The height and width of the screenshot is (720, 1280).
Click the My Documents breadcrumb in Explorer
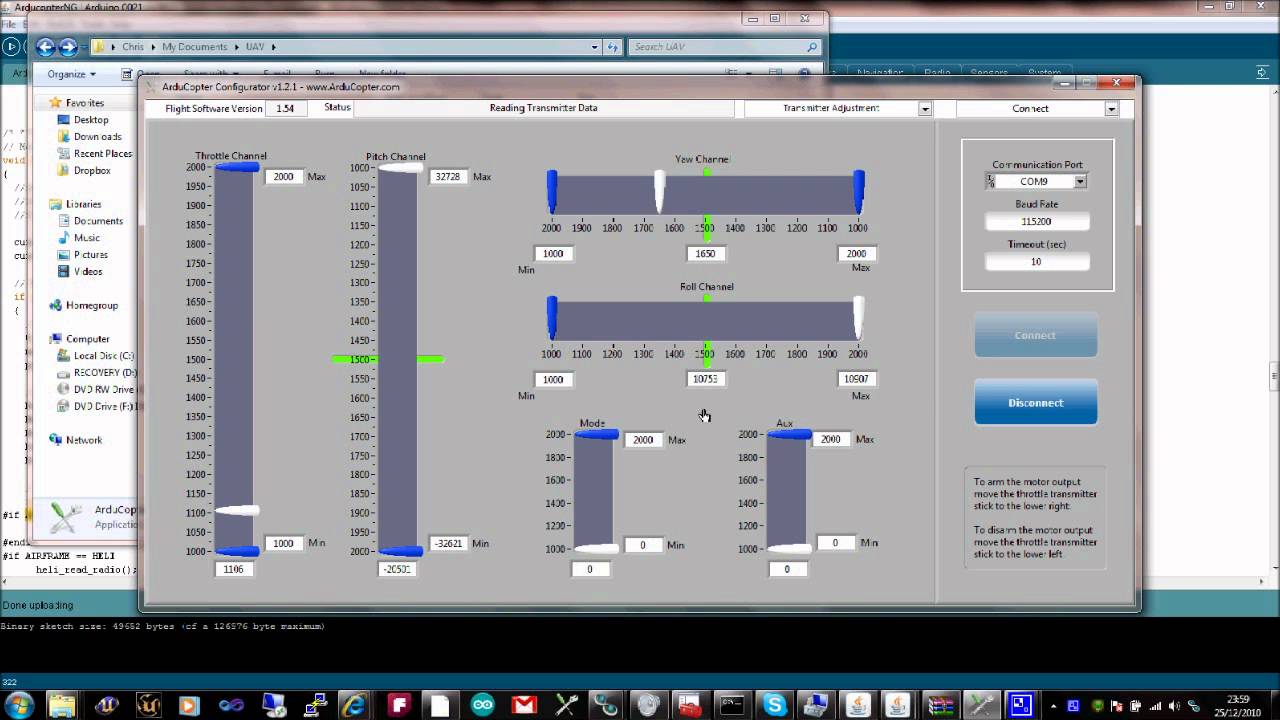coord(195,47)
